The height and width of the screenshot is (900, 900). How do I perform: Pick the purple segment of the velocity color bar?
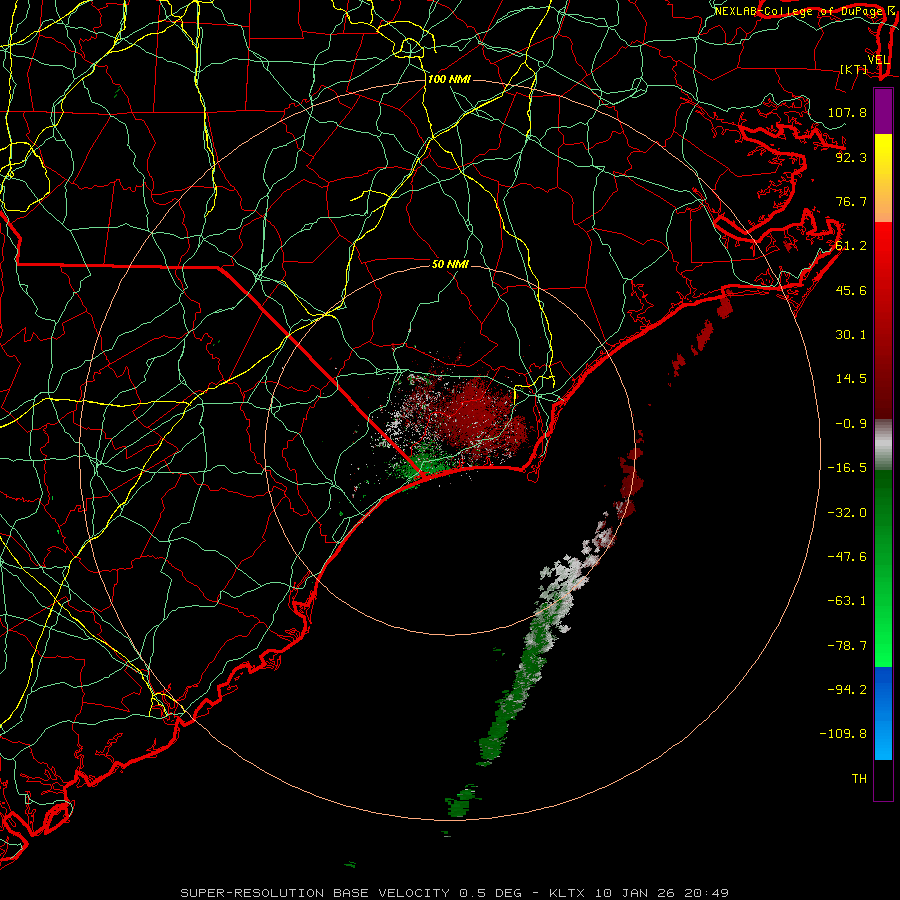883,111
